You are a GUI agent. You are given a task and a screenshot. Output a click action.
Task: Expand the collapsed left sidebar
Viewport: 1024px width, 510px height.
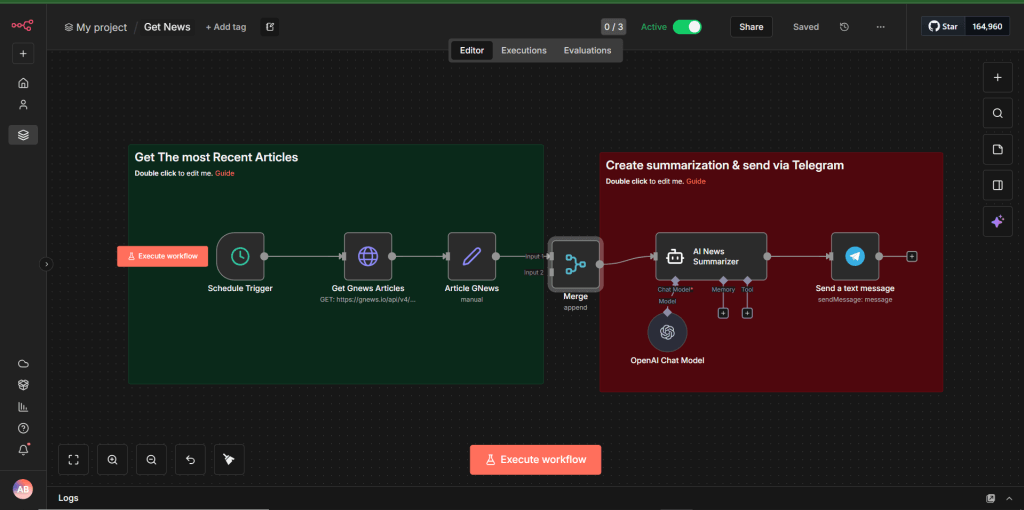point(45,264)
